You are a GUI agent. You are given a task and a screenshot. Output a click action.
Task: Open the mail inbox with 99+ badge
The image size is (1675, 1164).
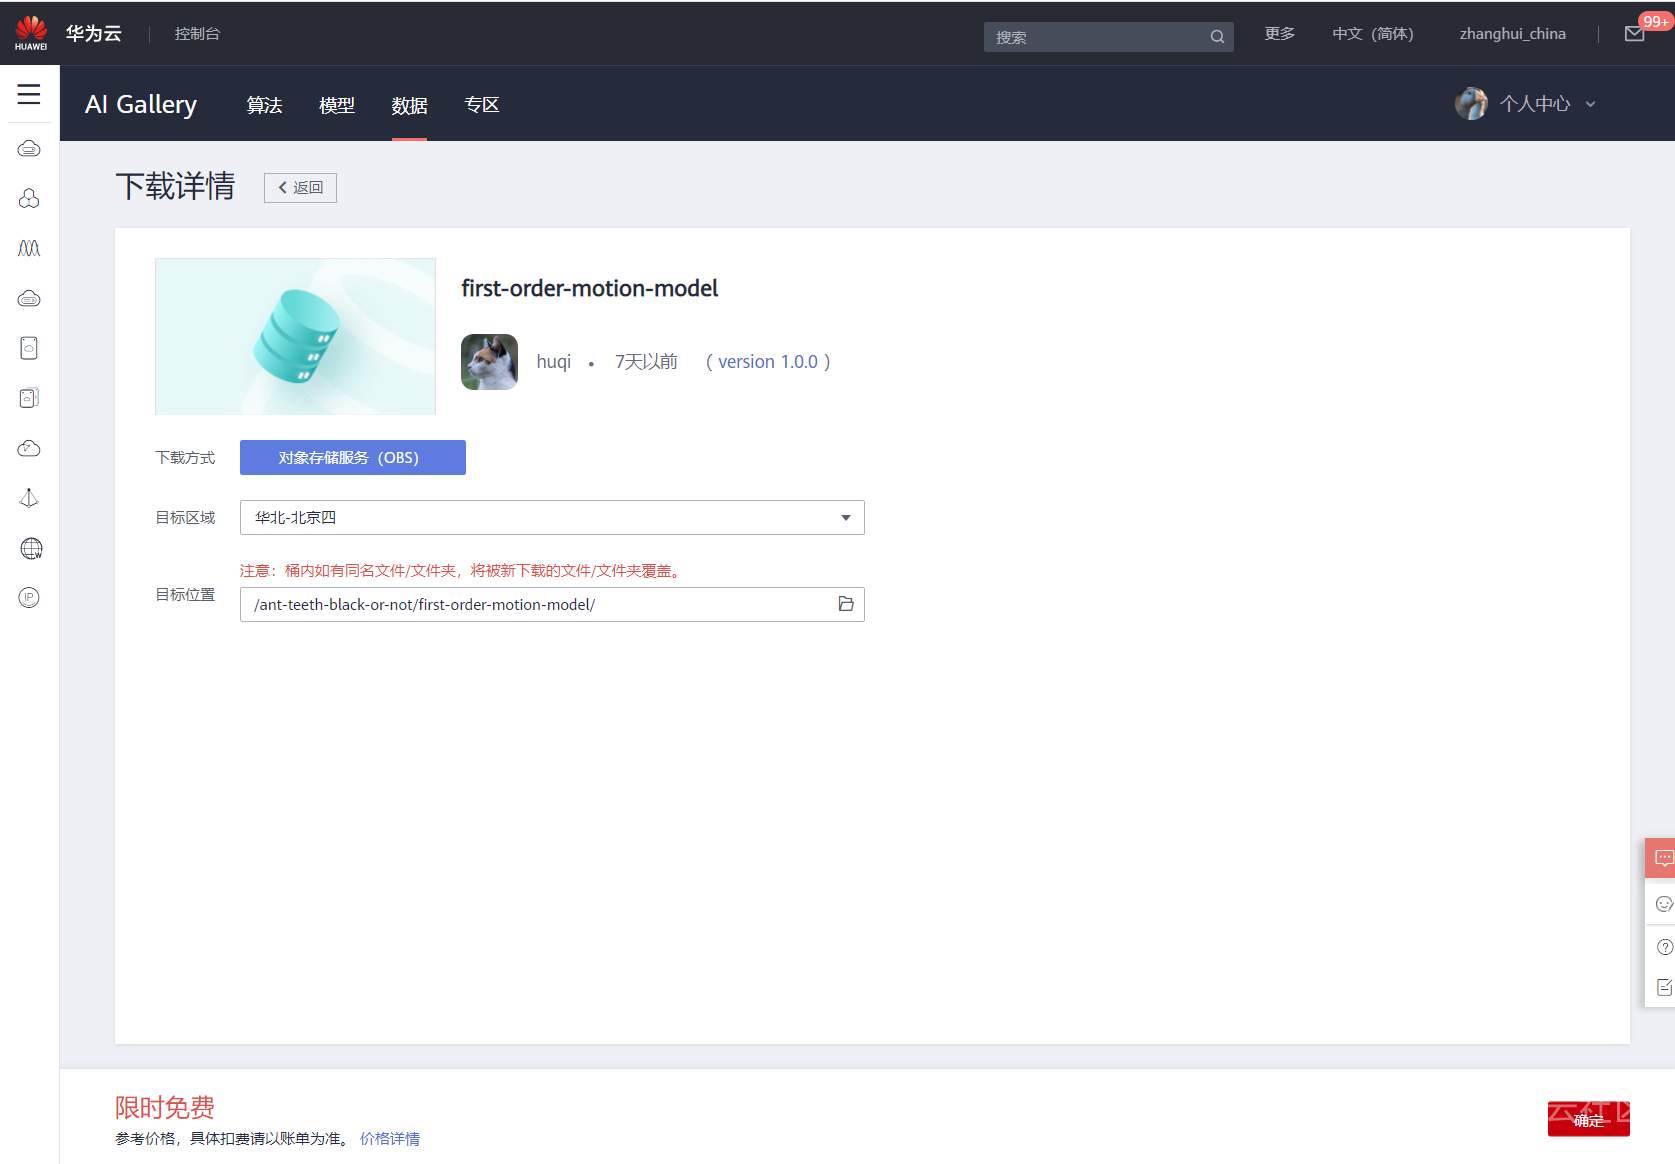1636,34
